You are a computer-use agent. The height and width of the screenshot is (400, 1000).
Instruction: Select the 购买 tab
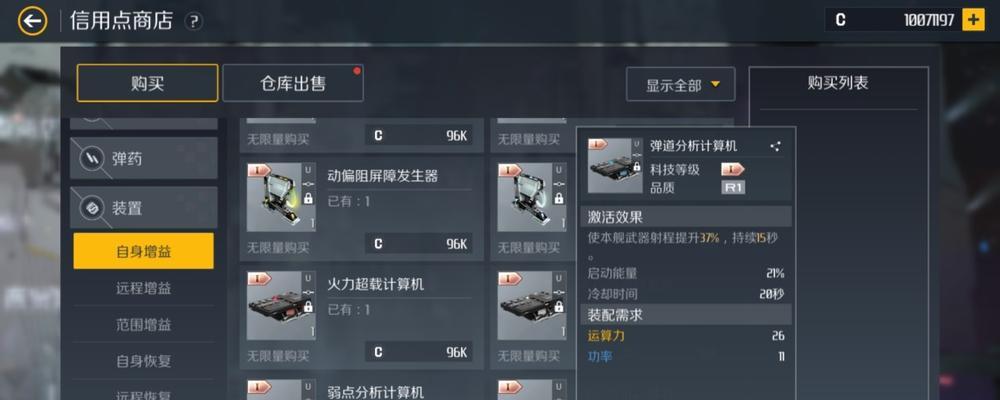tap(147, 83)
